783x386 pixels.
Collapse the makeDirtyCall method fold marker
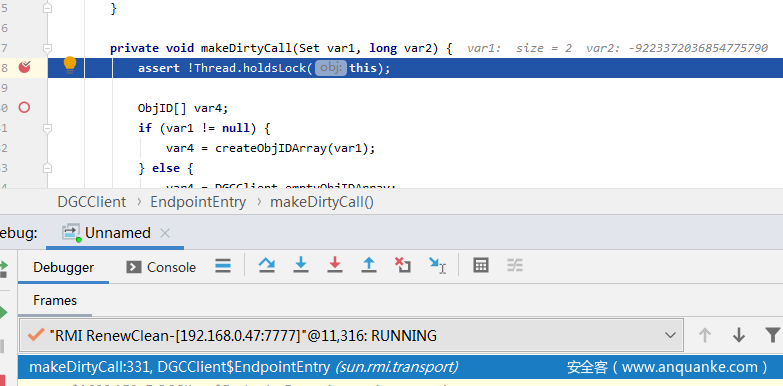tap(47, 48)
